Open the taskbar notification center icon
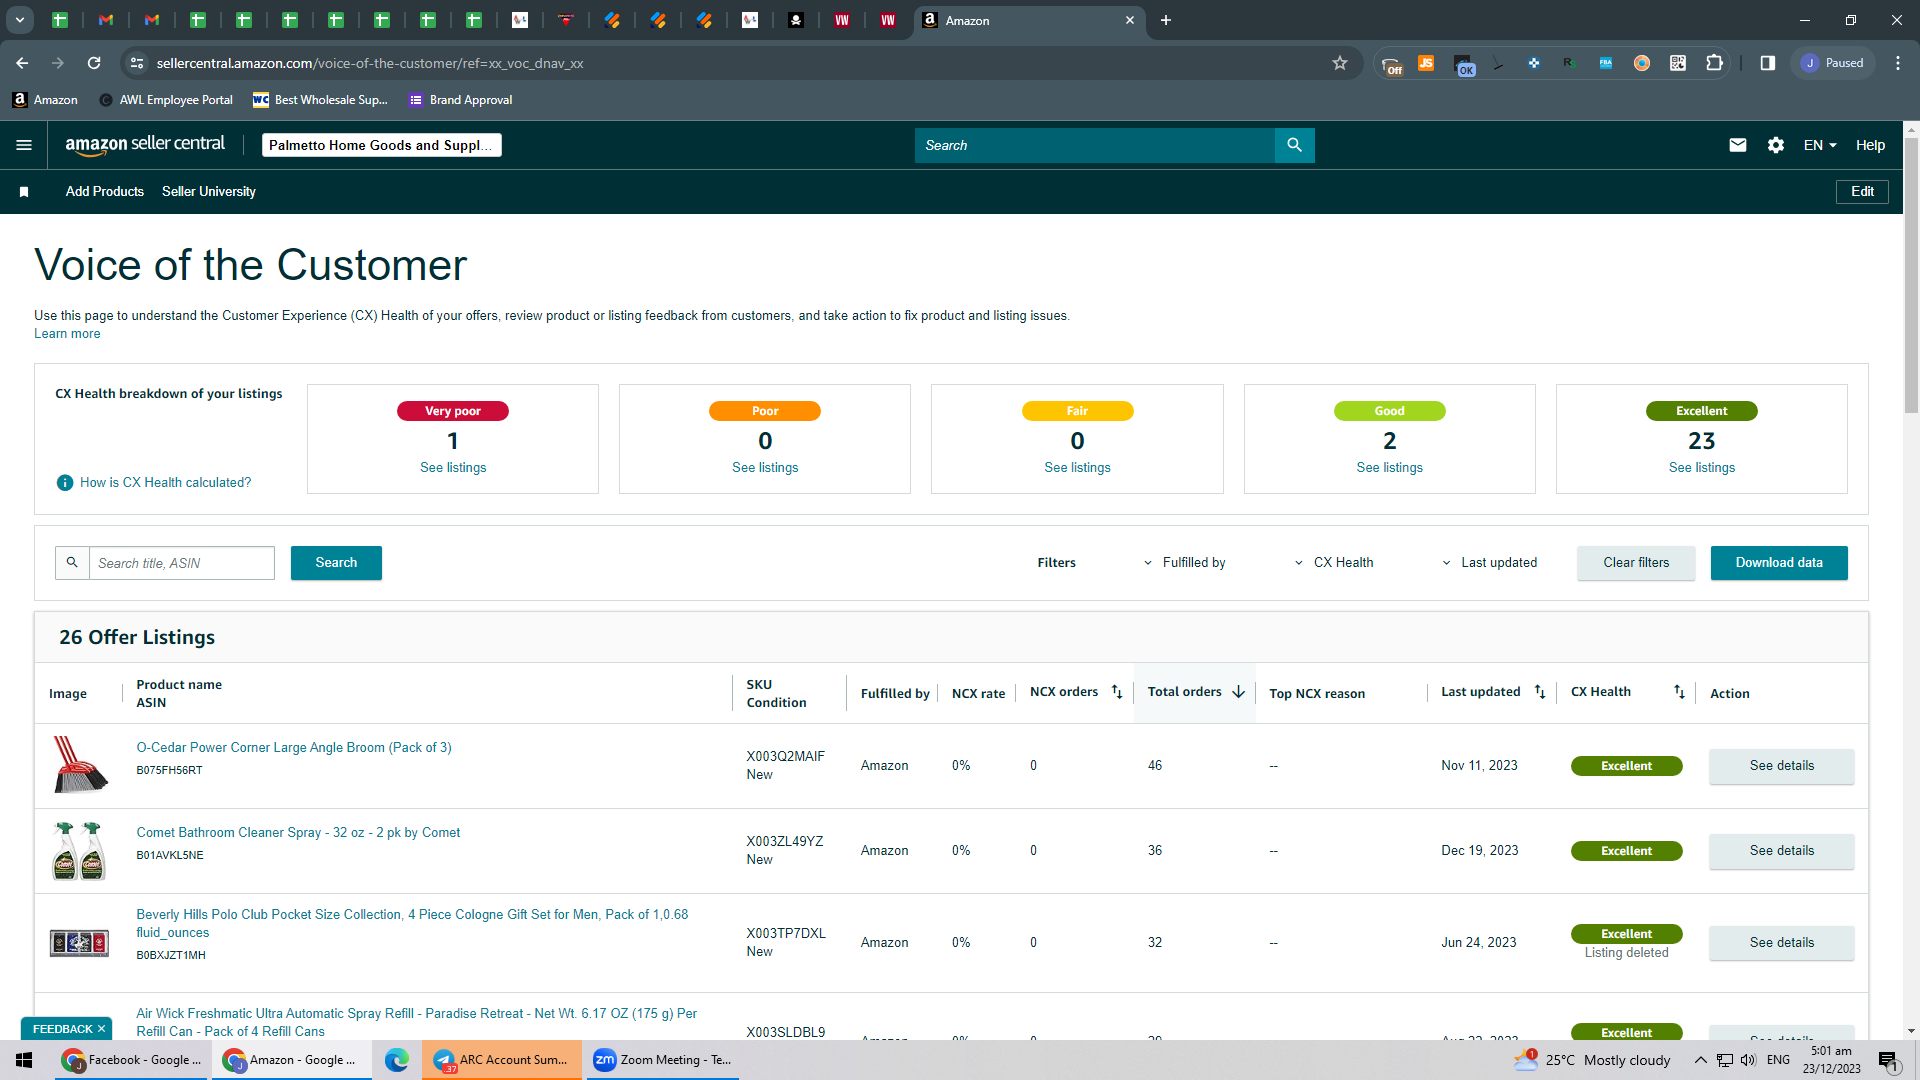 (x=1888, y=1060)
